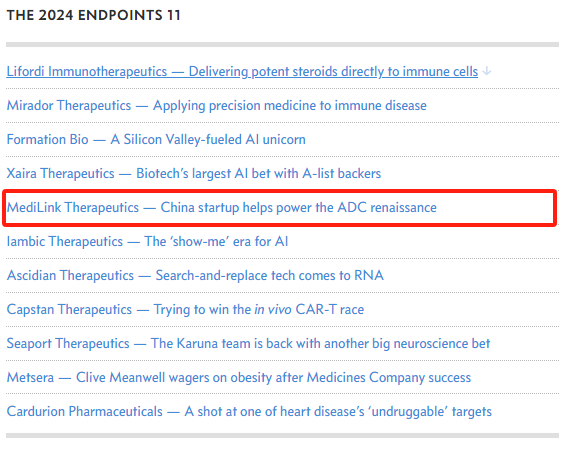Click the 'THE 2024 ENDPOINTS 11' heading
The height and width of the screenshot is (451, 567).
[x=94, y=15]
